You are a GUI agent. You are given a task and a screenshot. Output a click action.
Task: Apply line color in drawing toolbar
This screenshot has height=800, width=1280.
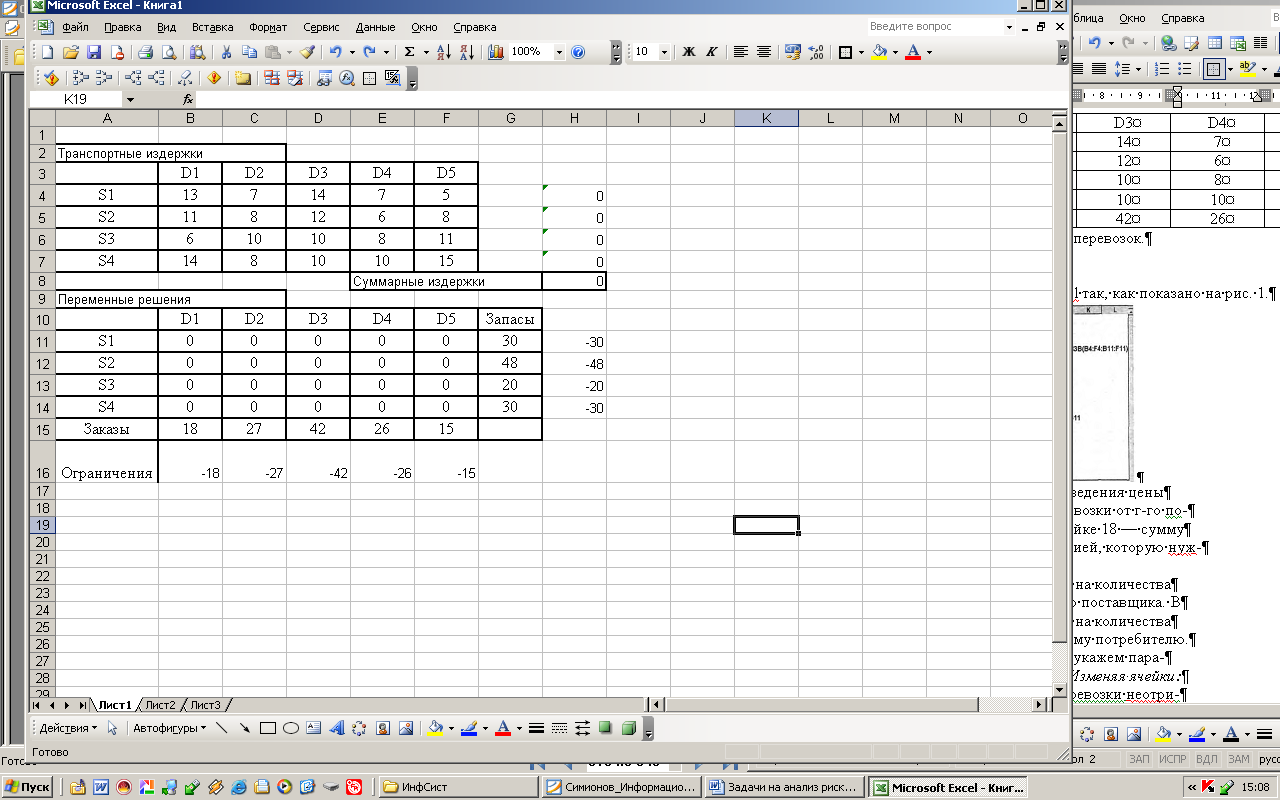tap(469, 728)
